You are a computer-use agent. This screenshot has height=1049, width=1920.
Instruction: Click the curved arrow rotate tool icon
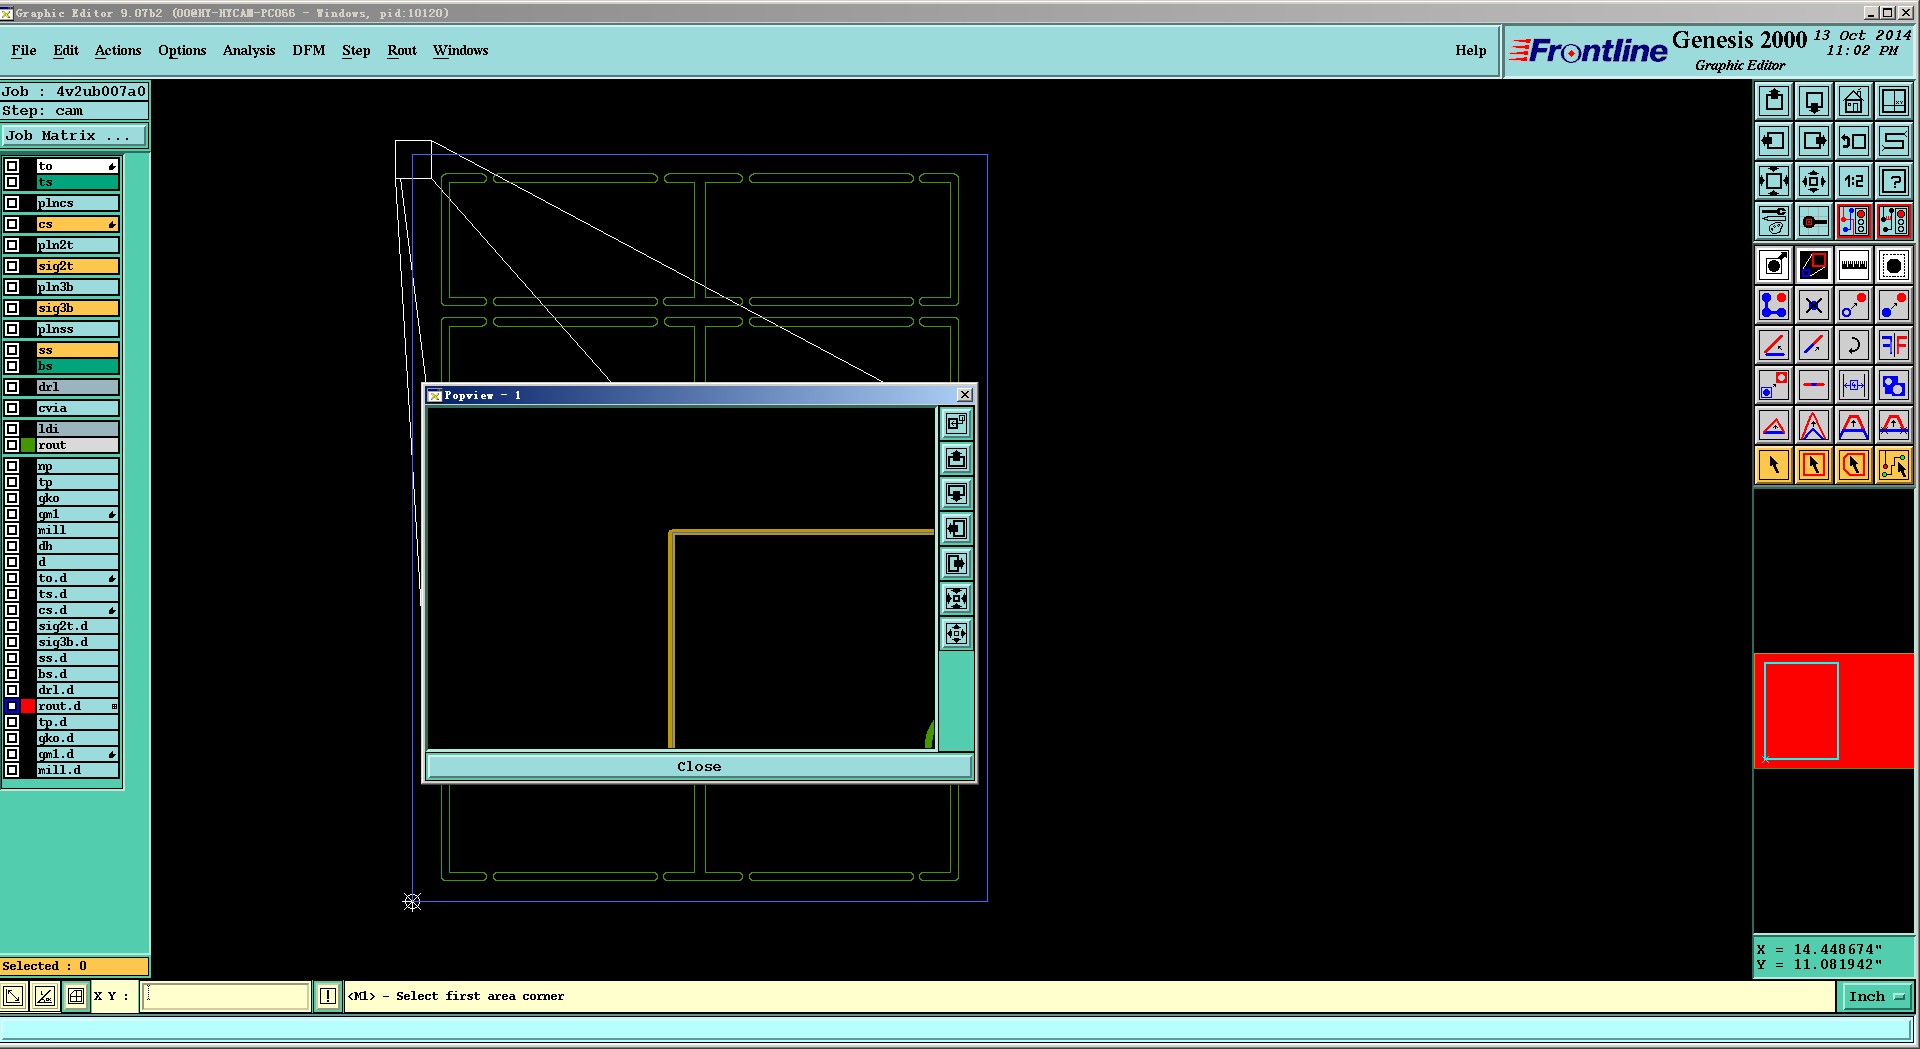click(1854, 345)
